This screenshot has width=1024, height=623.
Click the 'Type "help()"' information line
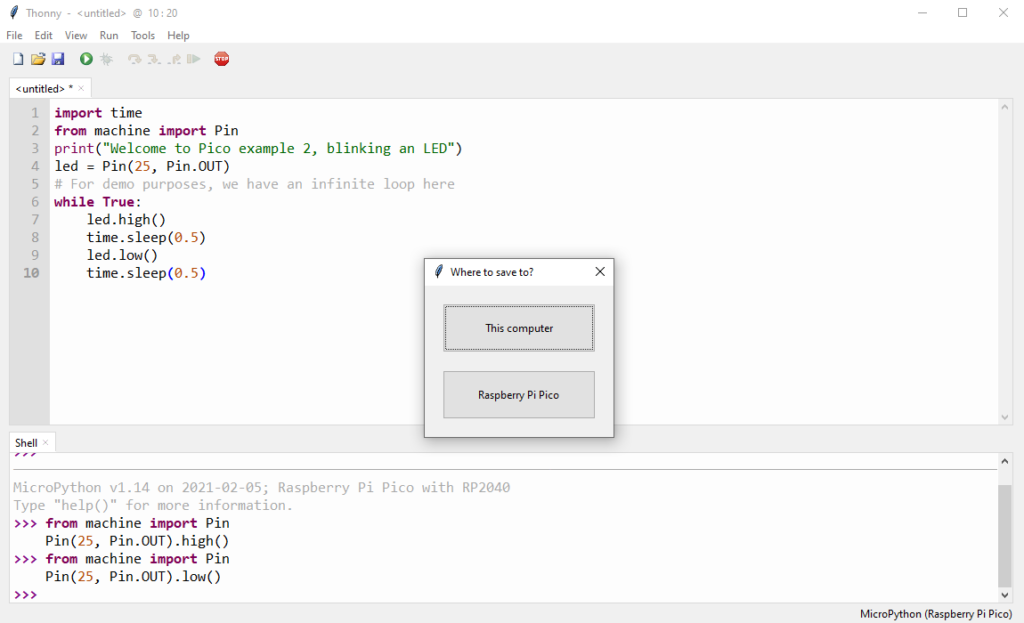153,505
